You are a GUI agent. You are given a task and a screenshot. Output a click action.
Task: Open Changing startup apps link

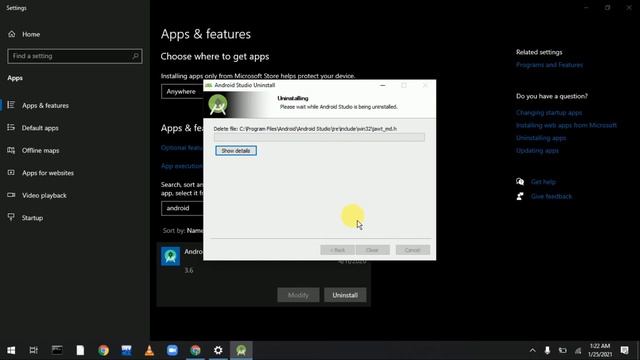pyautogui.click(x=549, y=112)
